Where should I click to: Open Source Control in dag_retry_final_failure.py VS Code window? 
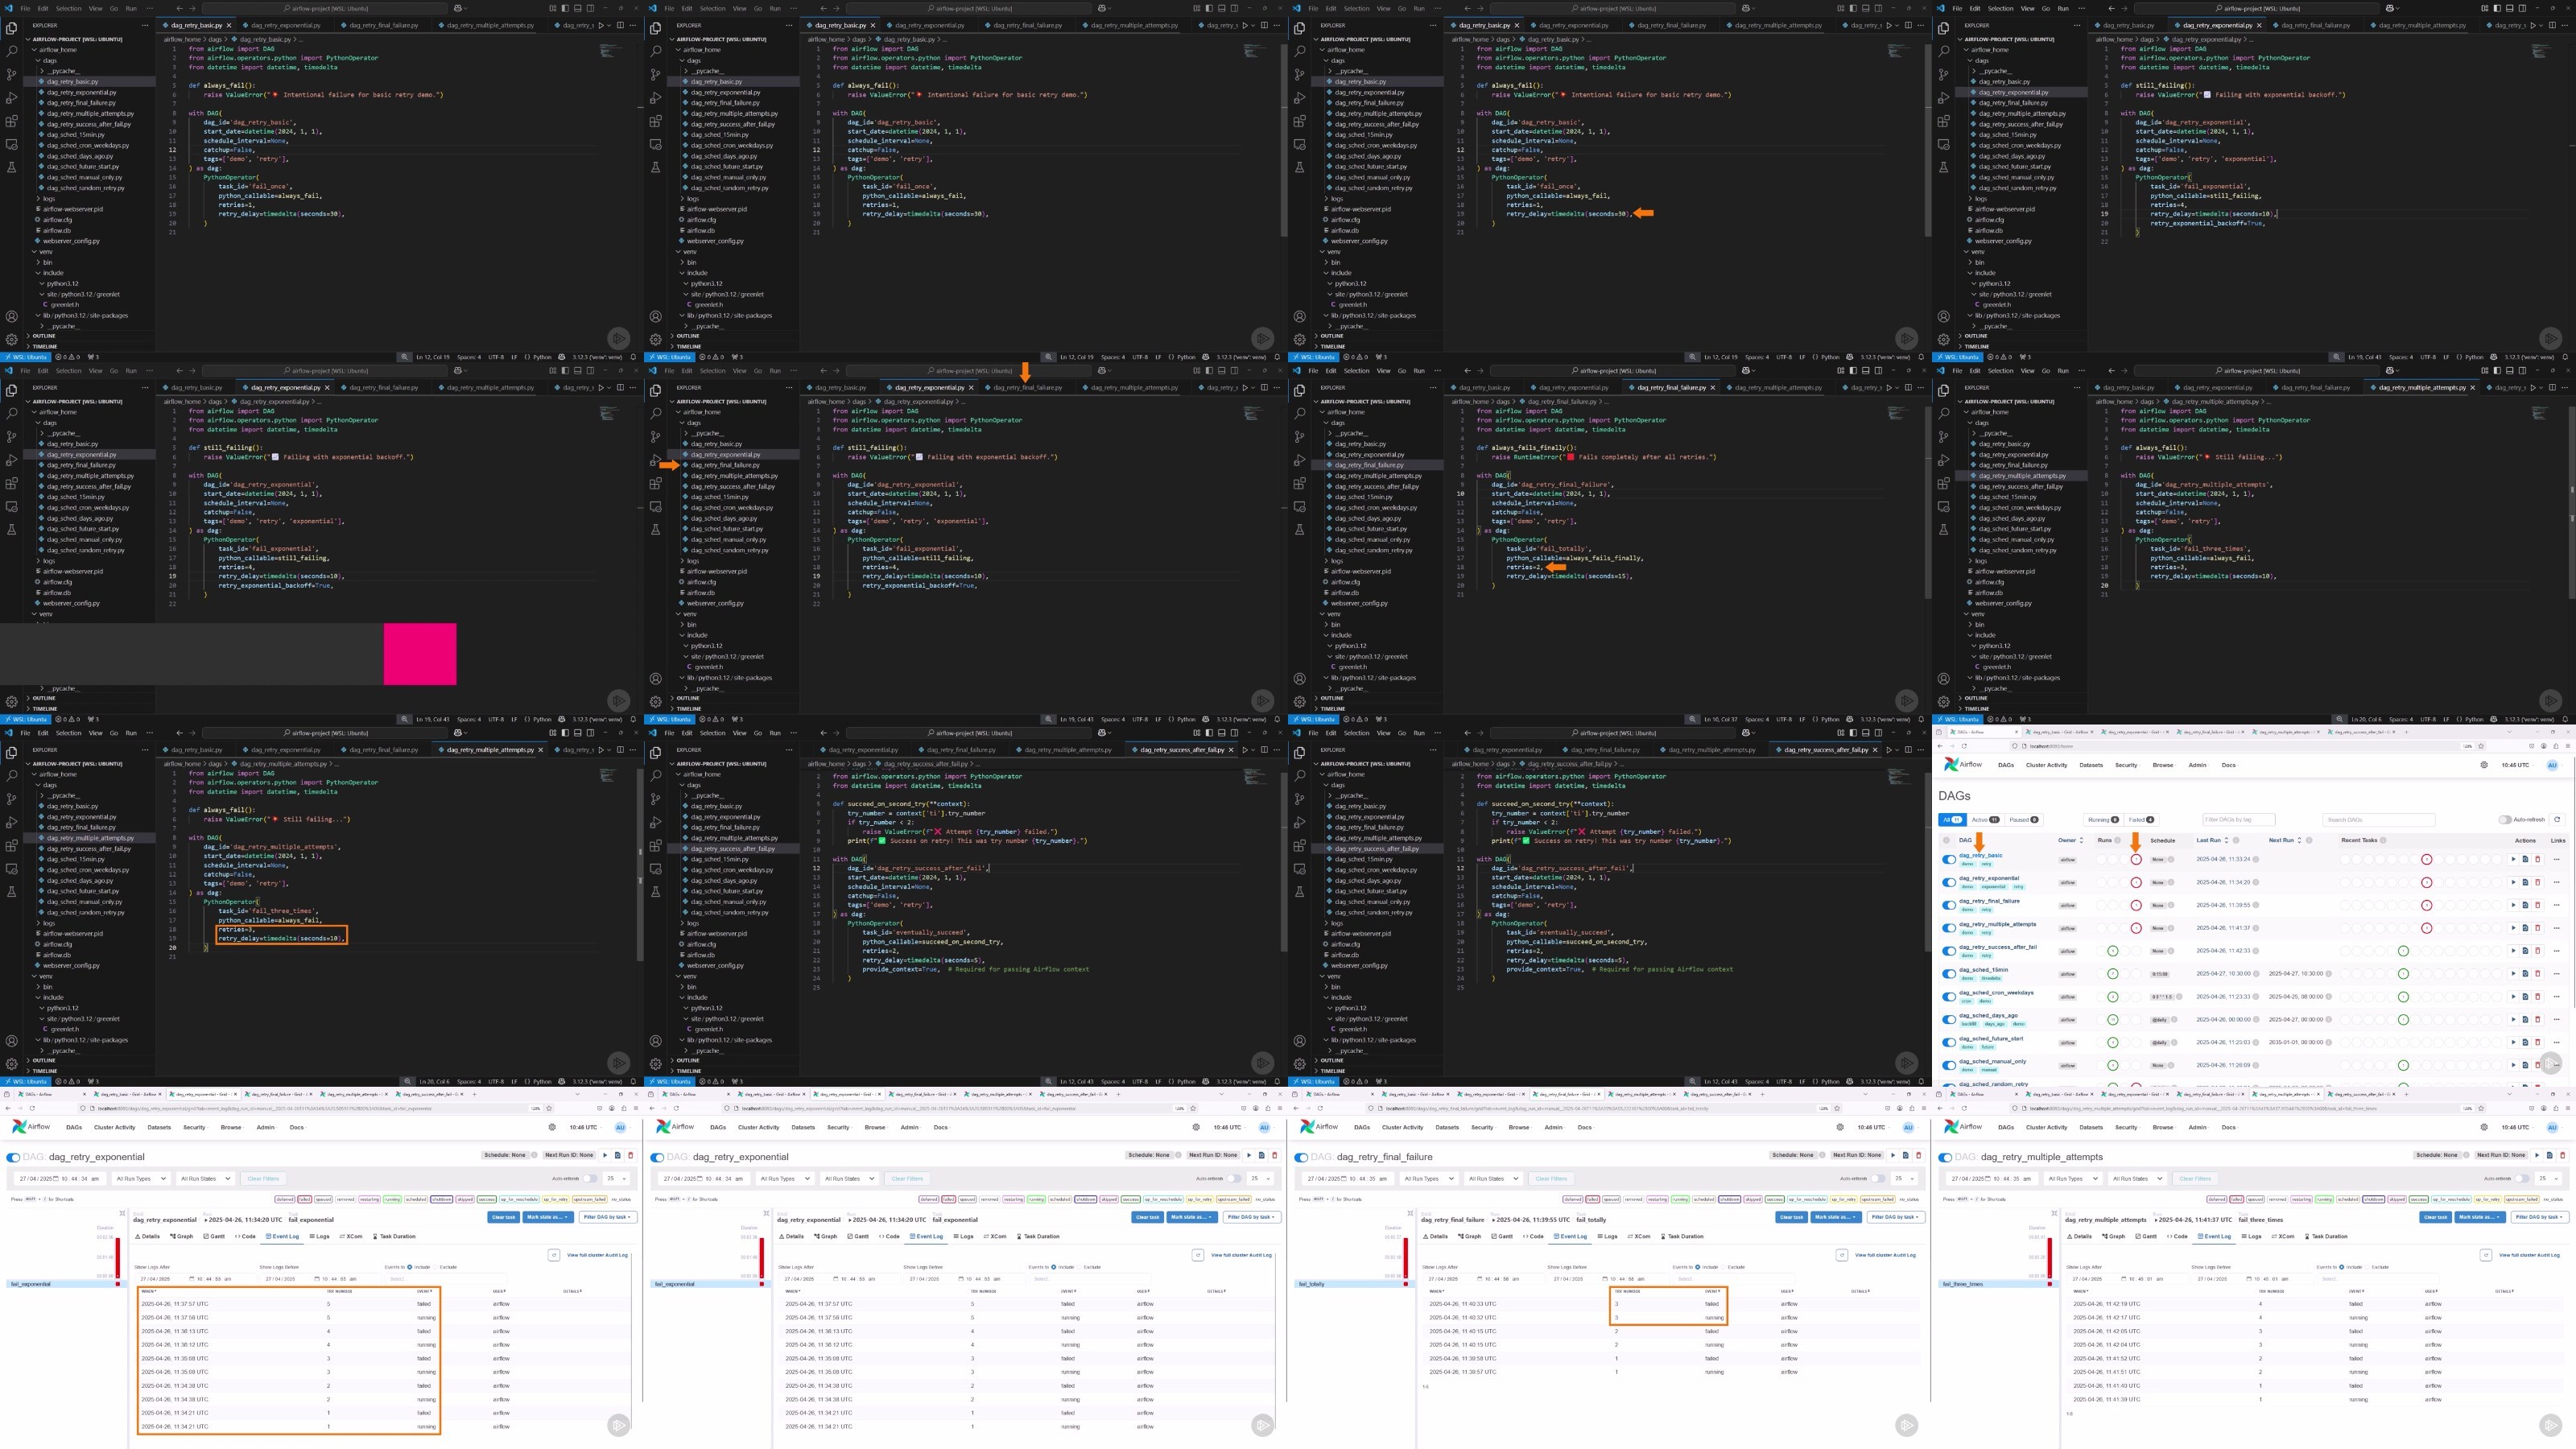tap(1300, 437)
